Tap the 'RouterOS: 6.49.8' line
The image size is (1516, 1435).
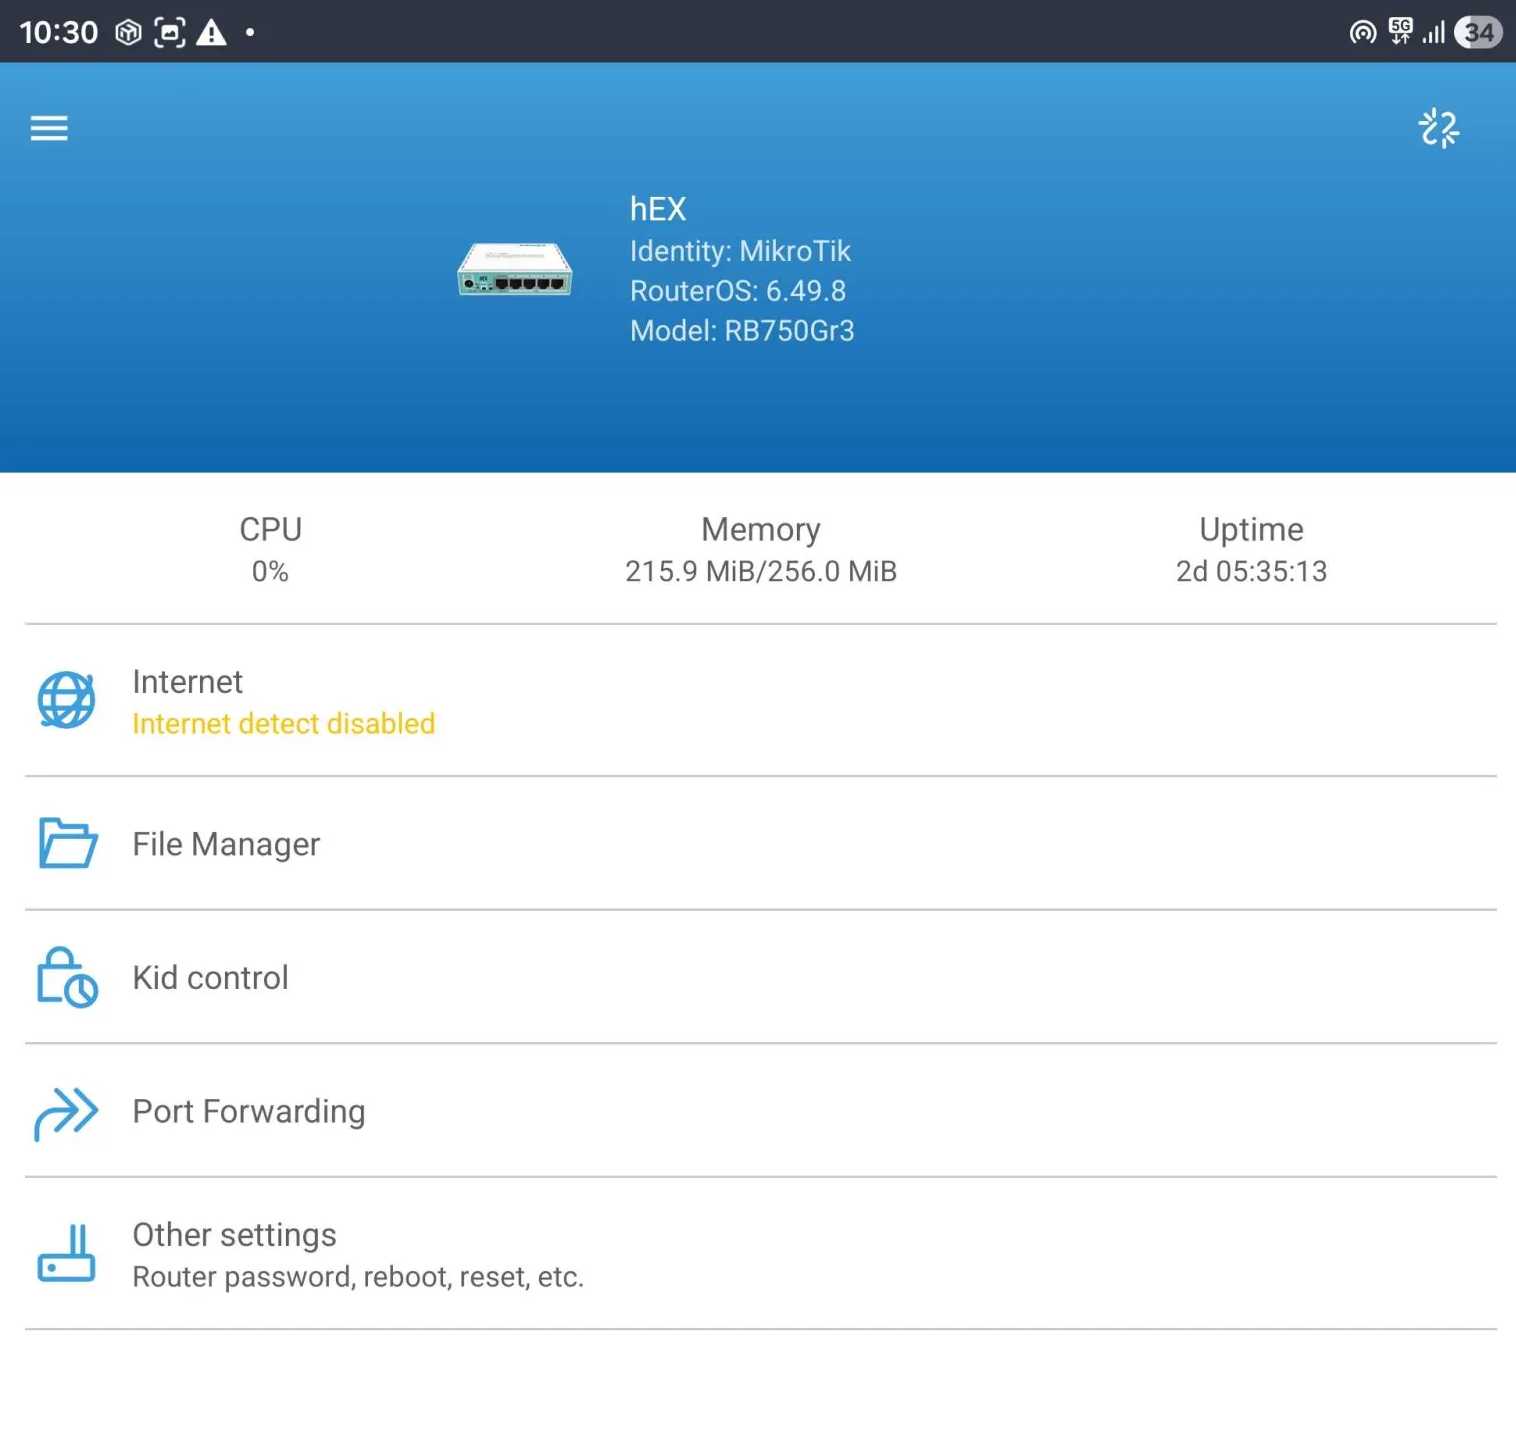coord(738,291)
